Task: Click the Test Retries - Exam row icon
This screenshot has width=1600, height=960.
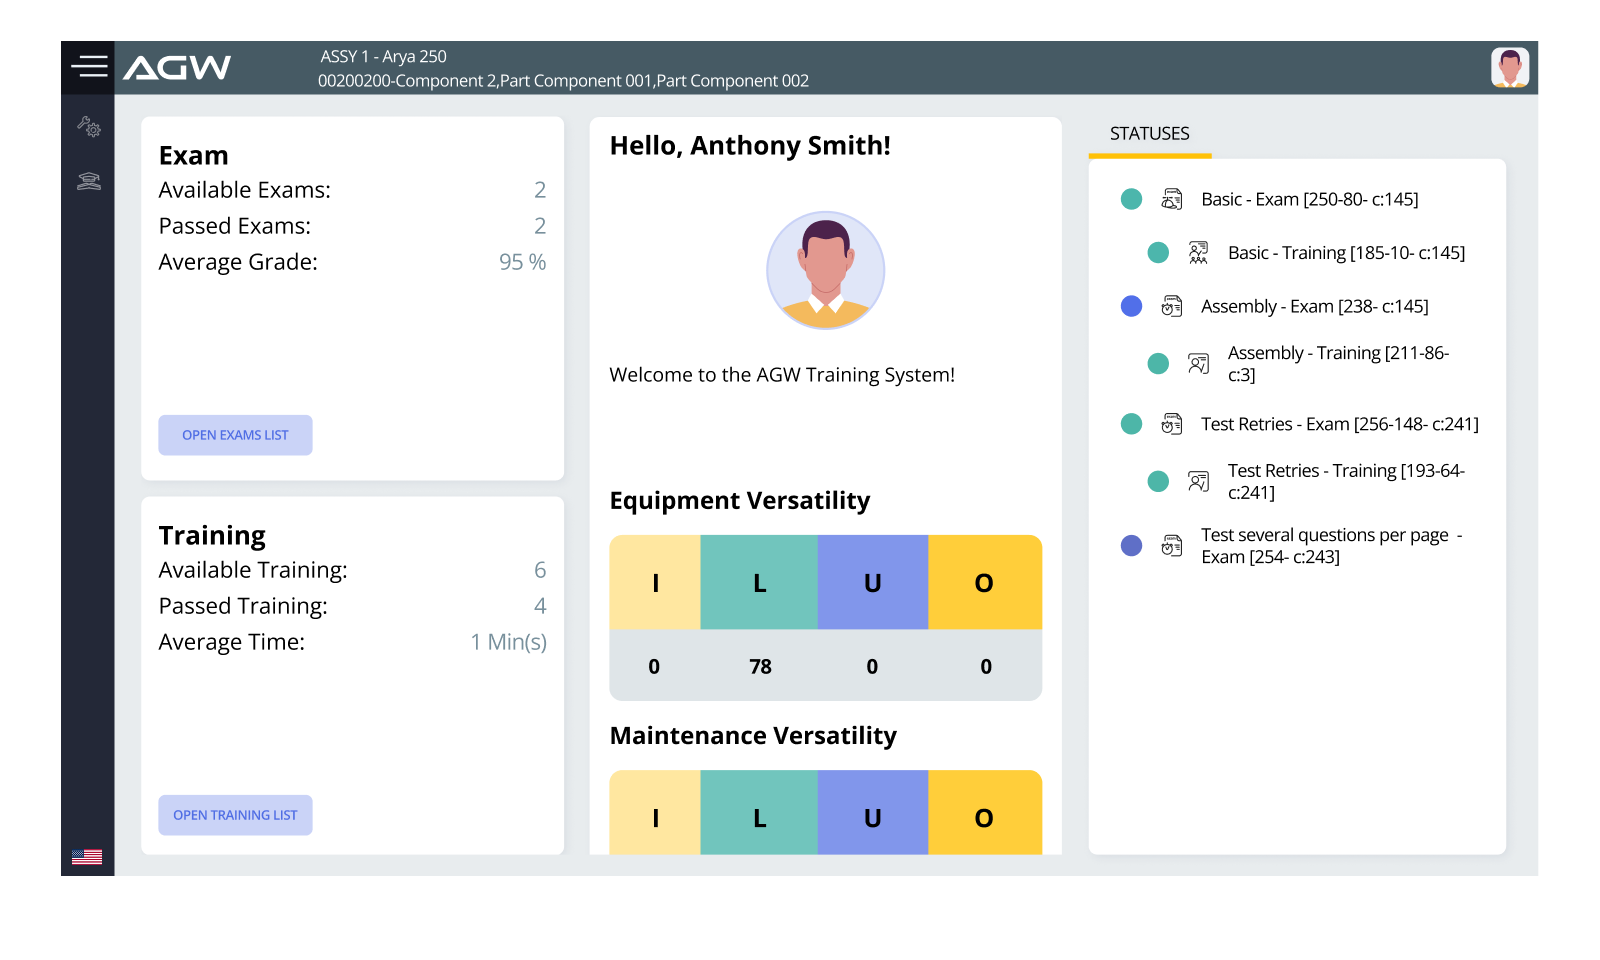Action: click(x=1172, y=424)
